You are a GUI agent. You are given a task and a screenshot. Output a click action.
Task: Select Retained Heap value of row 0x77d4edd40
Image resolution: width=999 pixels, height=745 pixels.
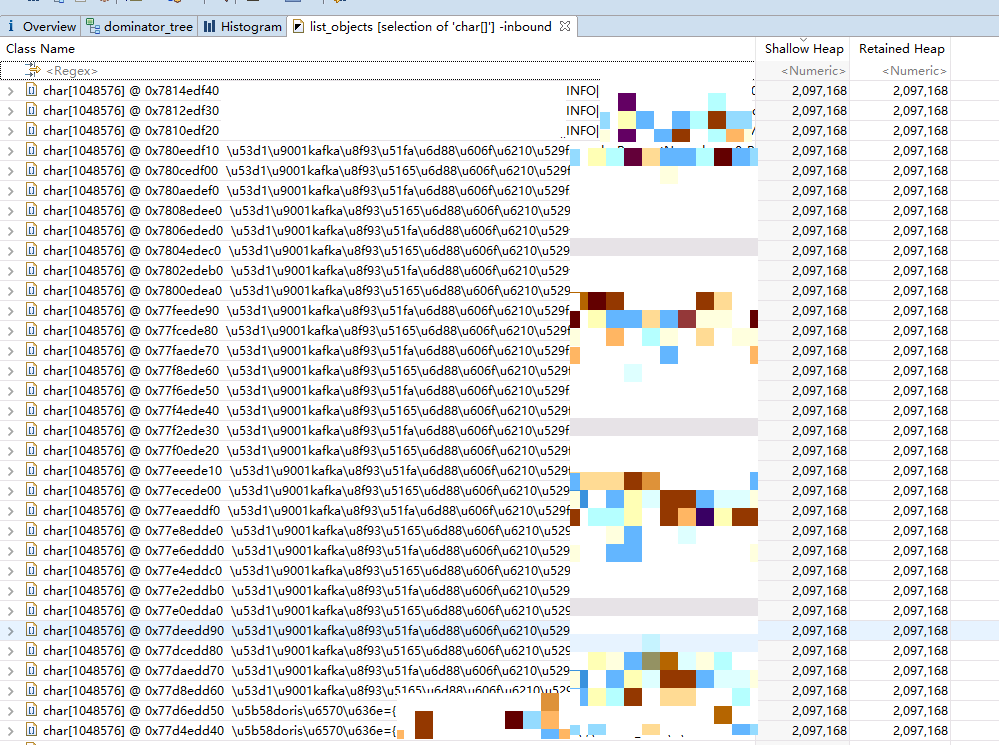[920, 731]
